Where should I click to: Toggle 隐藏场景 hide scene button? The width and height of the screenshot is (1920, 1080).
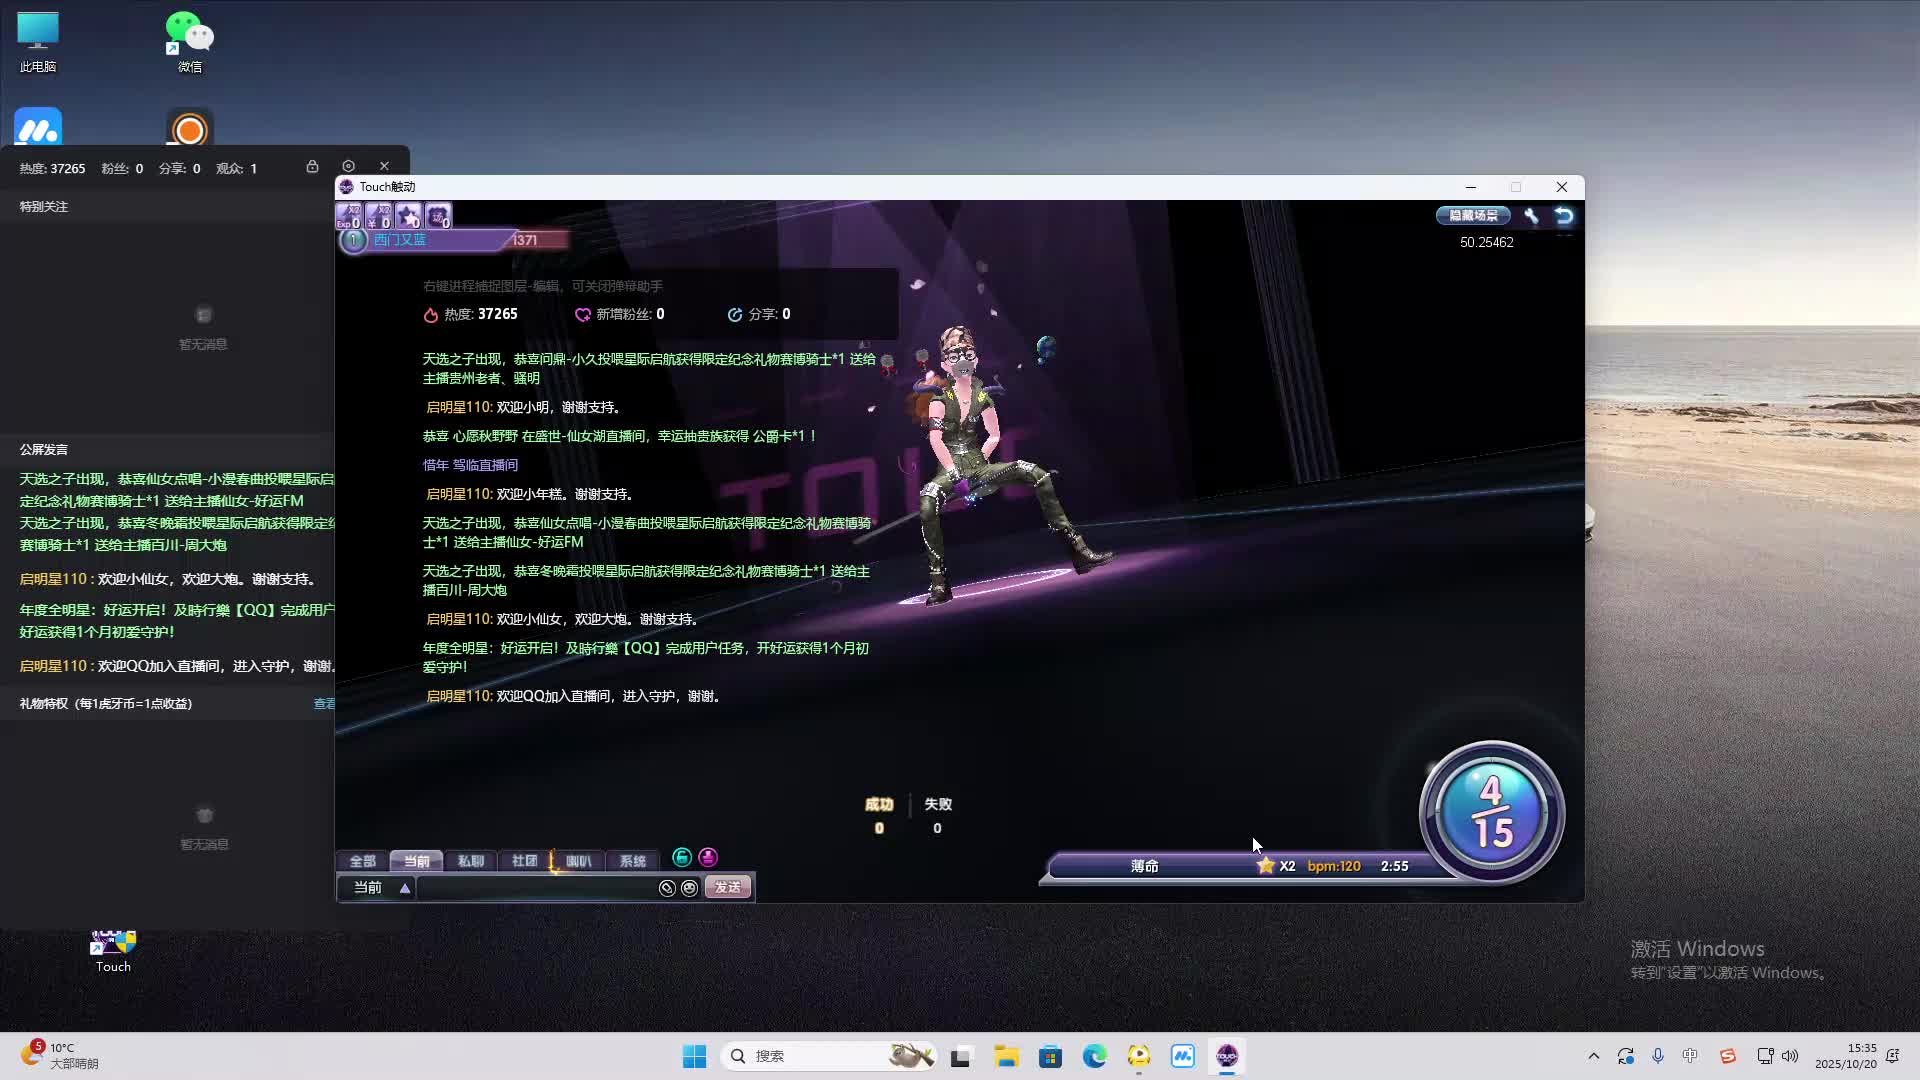pos(1473,215)
